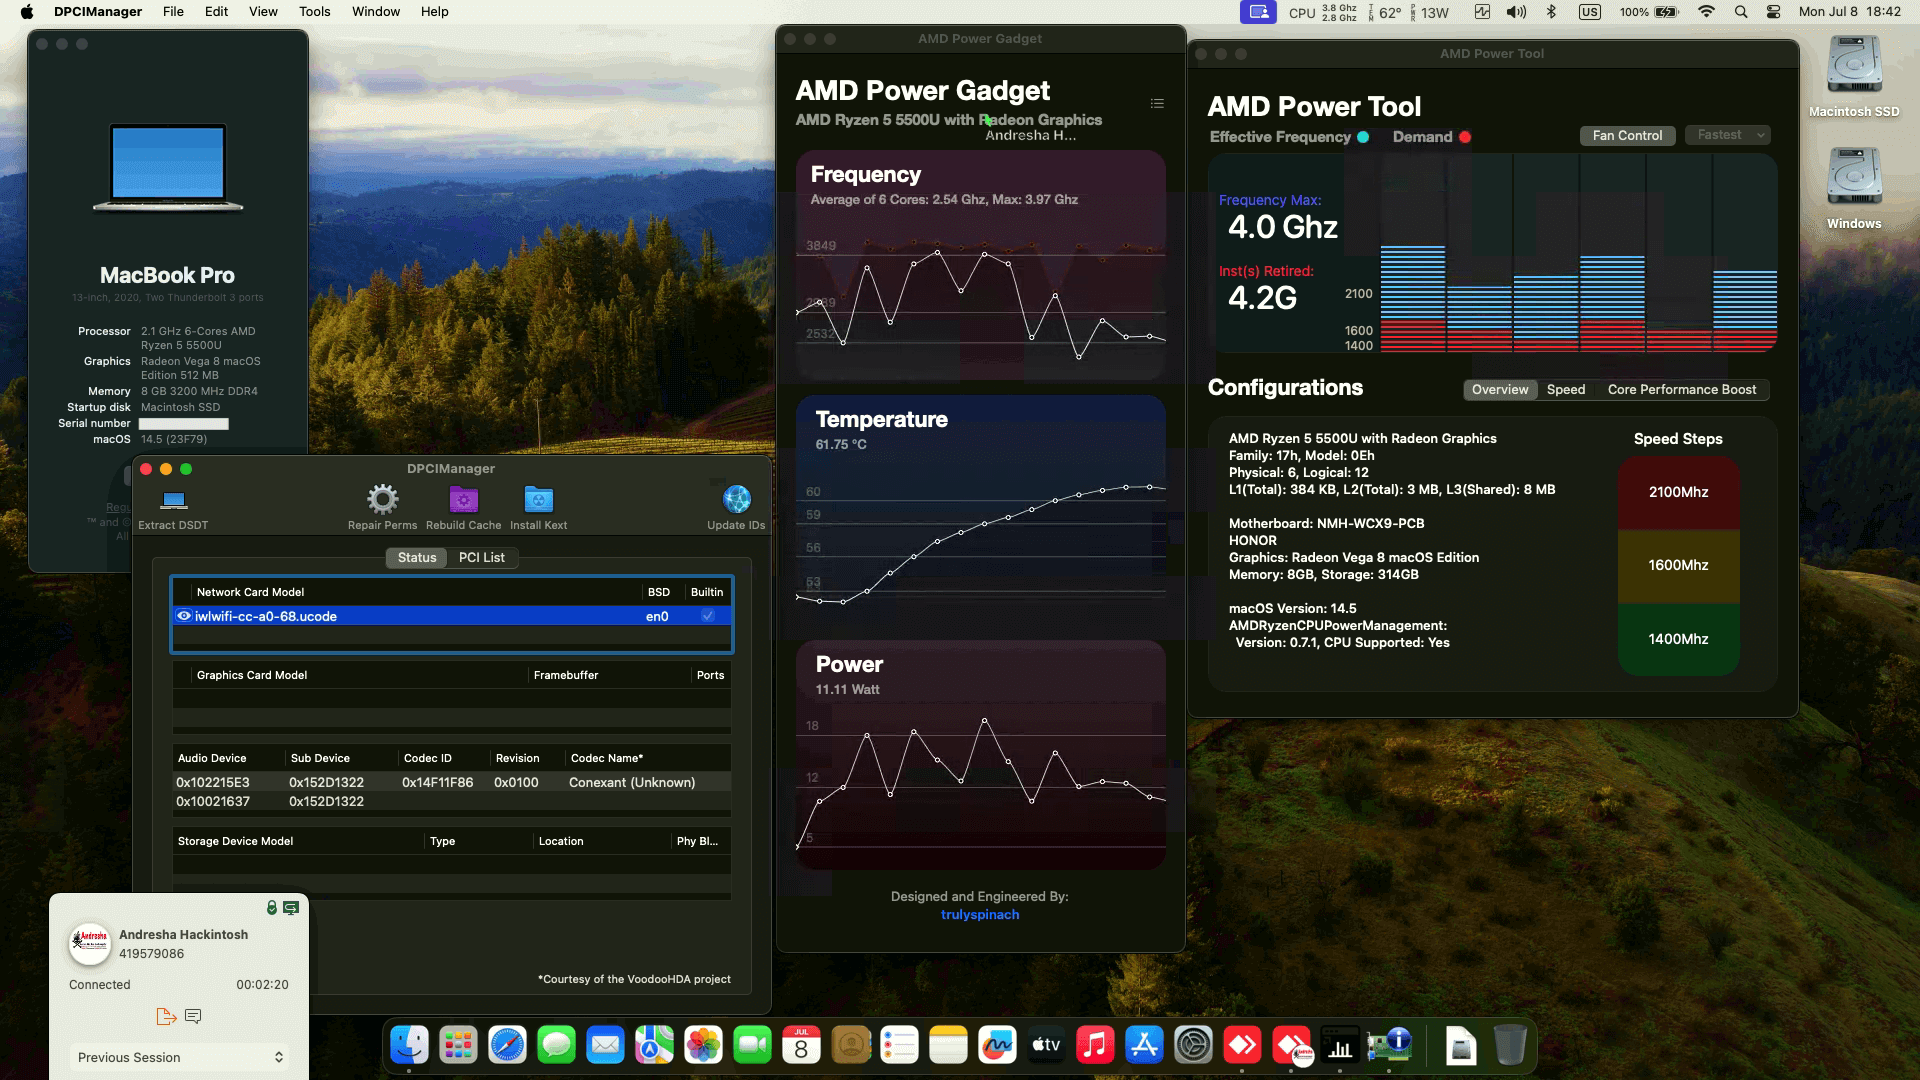
Task: Open Photos from the Dock
Action: [703, 1046]
